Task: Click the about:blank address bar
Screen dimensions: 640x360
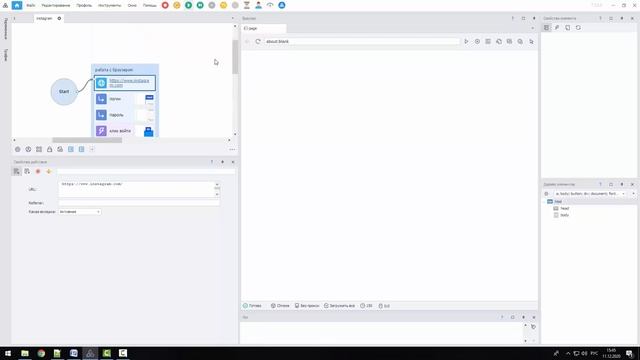Action: point(362,41)
